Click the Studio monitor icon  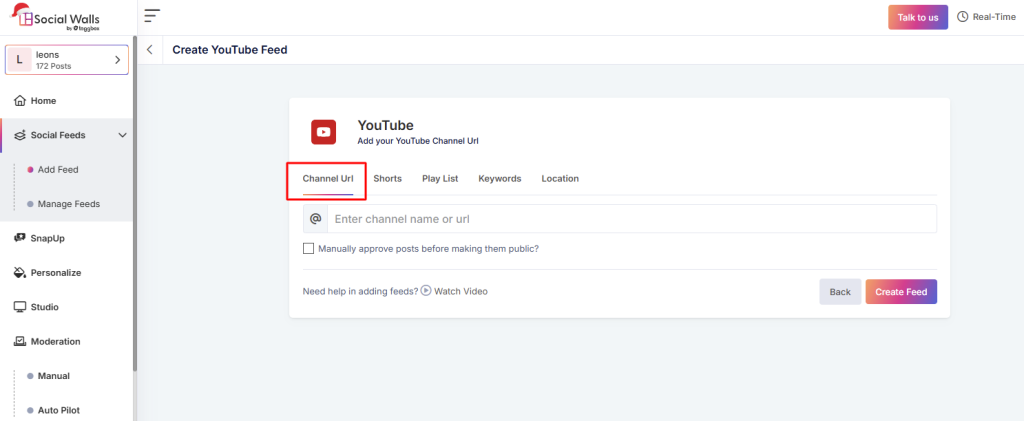(20, 307)
